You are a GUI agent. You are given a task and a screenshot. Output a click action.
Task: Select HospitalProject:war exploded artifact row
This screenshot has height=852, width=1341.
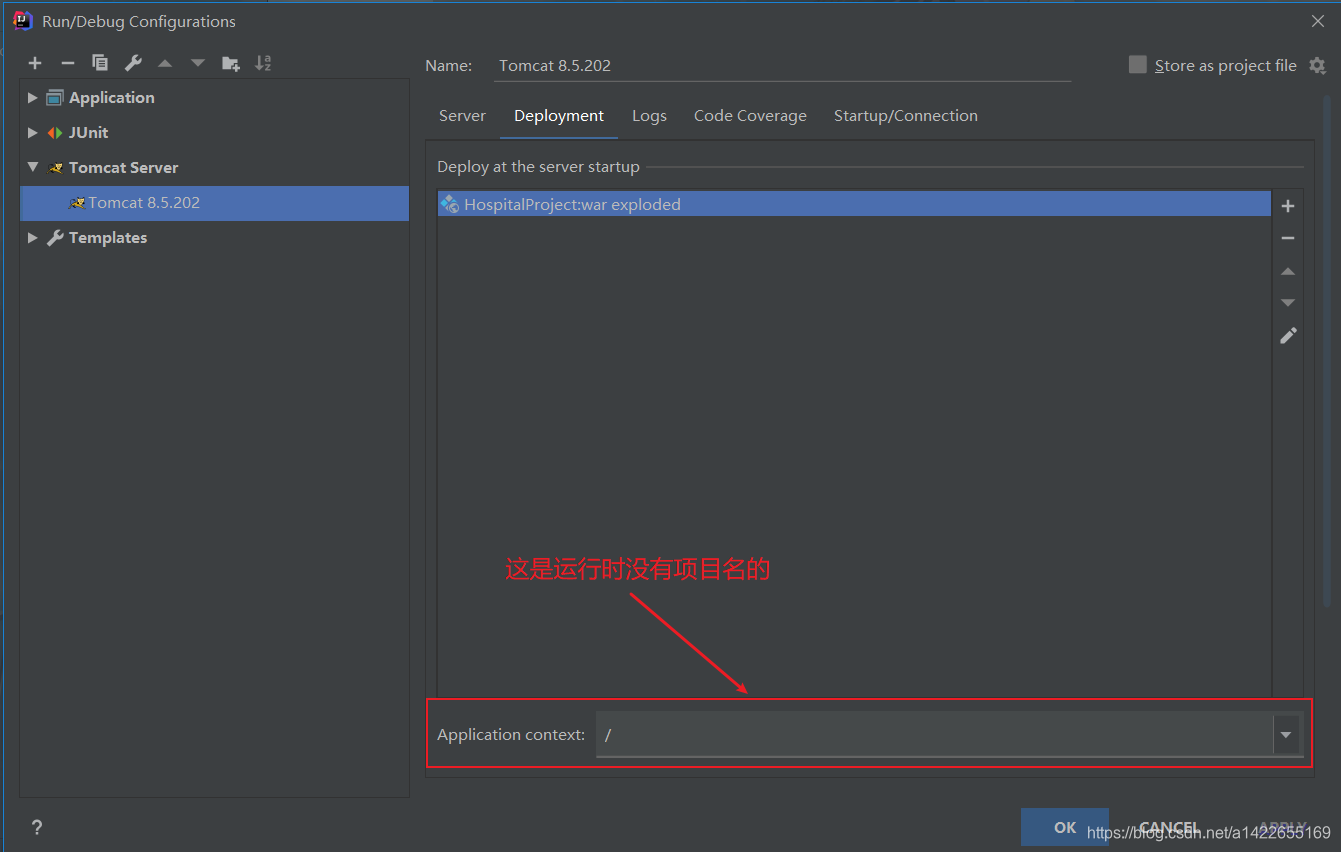coord(854,204)
